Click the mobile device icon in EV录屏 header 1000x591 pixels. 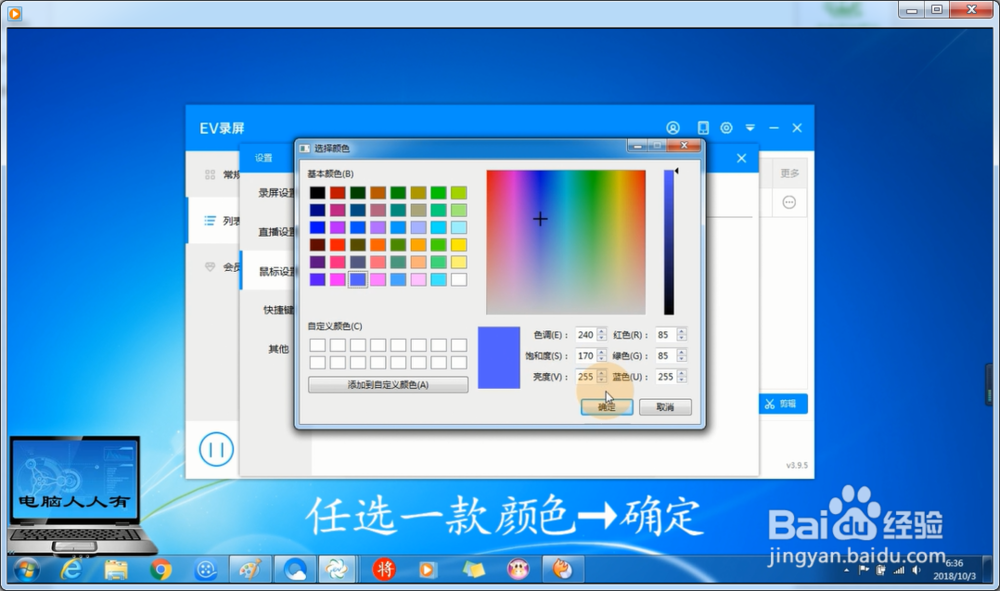tap(703, 128)
